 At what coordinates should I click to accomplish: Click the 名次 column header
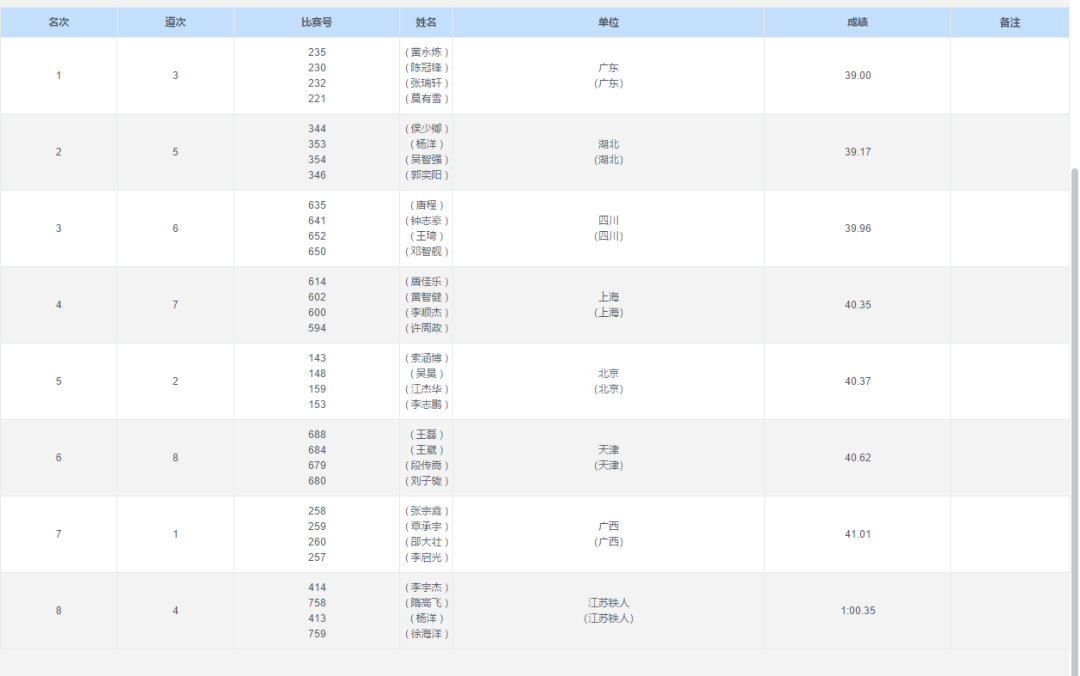(58, 22)
